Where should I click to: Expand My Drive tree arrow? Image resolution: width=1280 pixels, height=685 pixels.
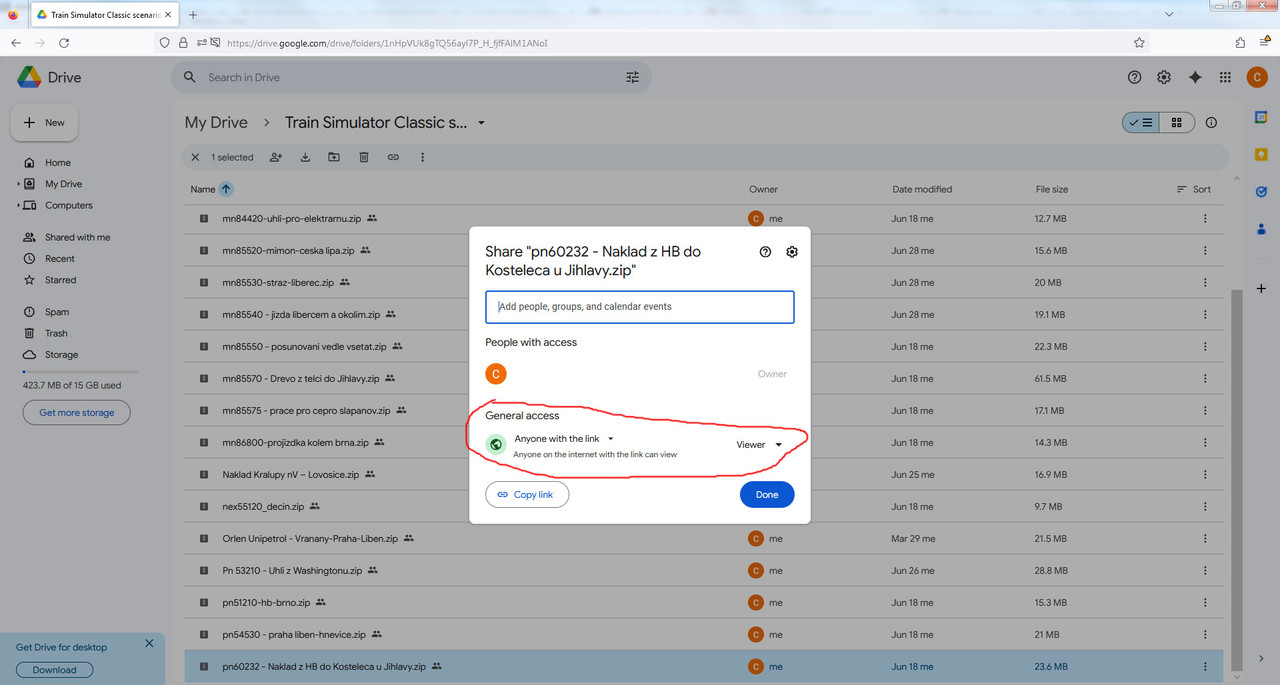click(x=19, y=184)
